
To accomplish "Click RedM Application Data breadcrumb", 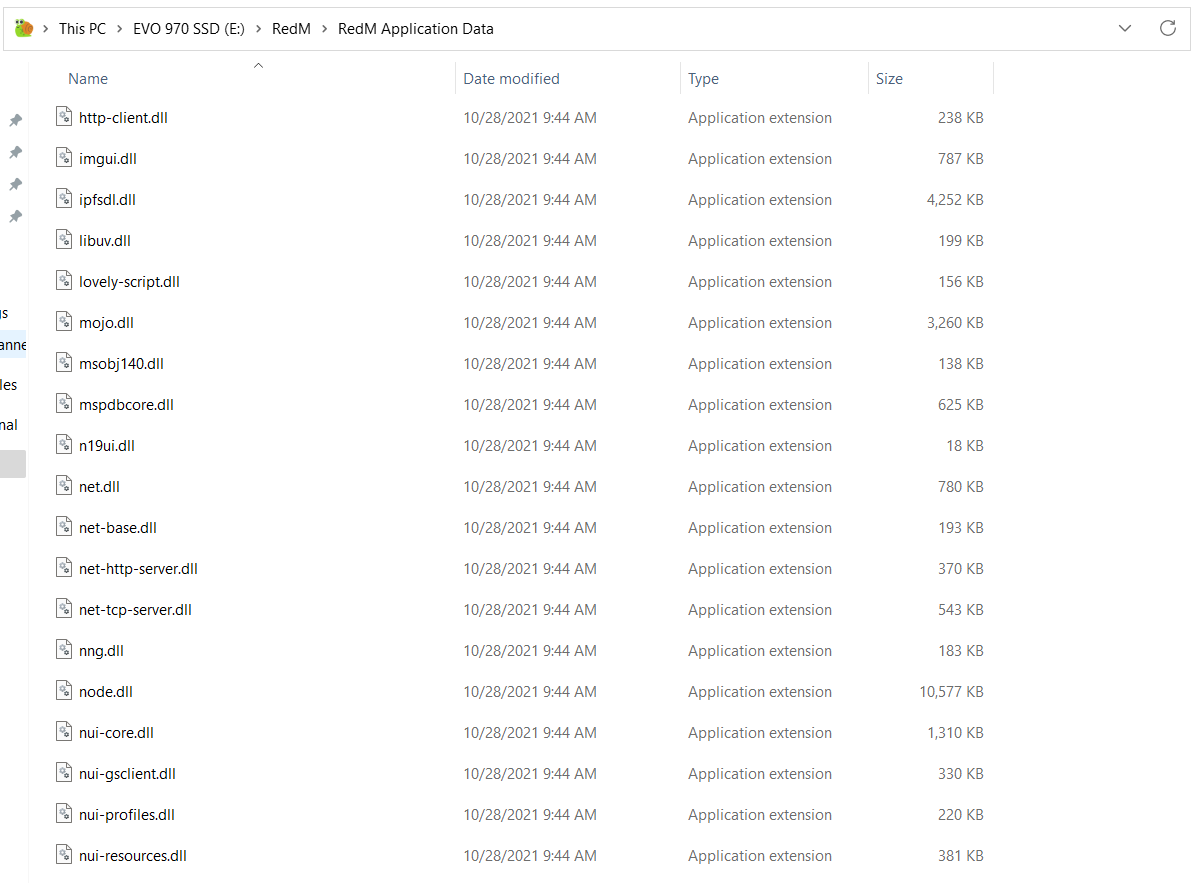I will click(x=416, y=29).
